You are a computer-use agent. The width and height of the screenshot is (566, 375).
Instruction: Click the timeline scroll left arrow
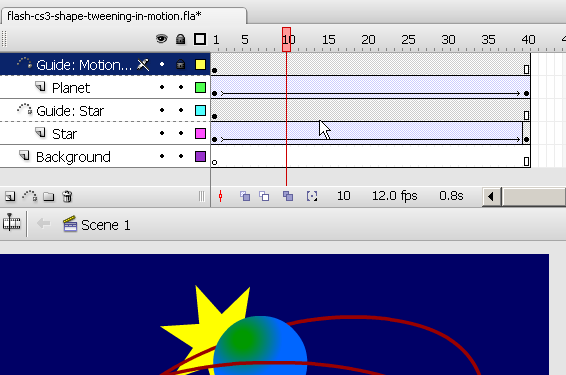point(491,196)
